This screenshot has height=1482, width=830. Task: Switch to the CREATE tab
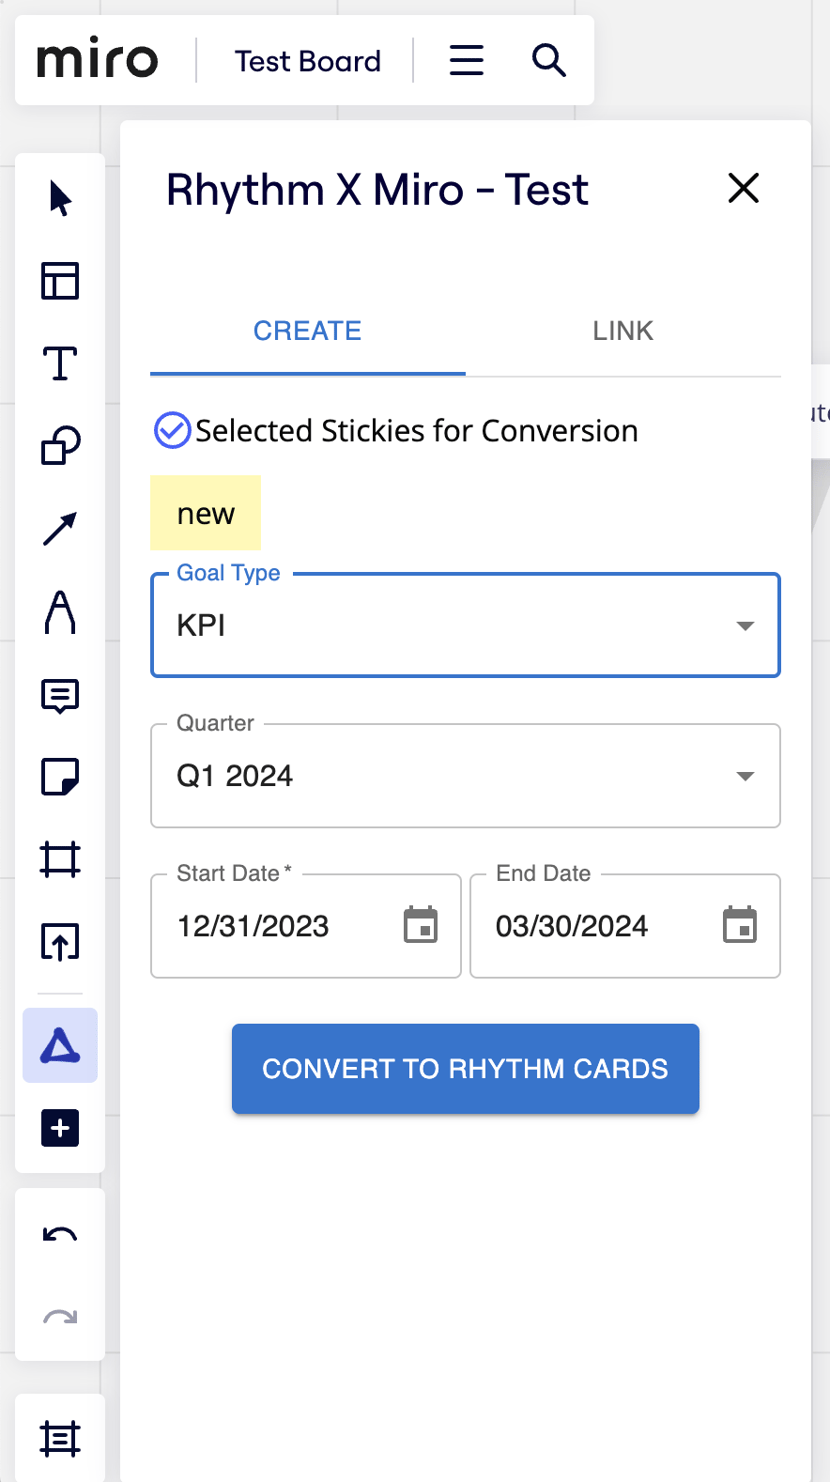[307, 331]
